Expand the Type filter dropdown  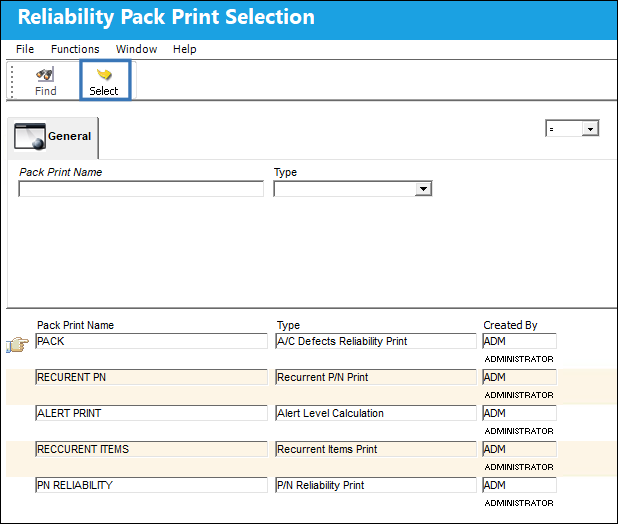click(x=423, y=189)
